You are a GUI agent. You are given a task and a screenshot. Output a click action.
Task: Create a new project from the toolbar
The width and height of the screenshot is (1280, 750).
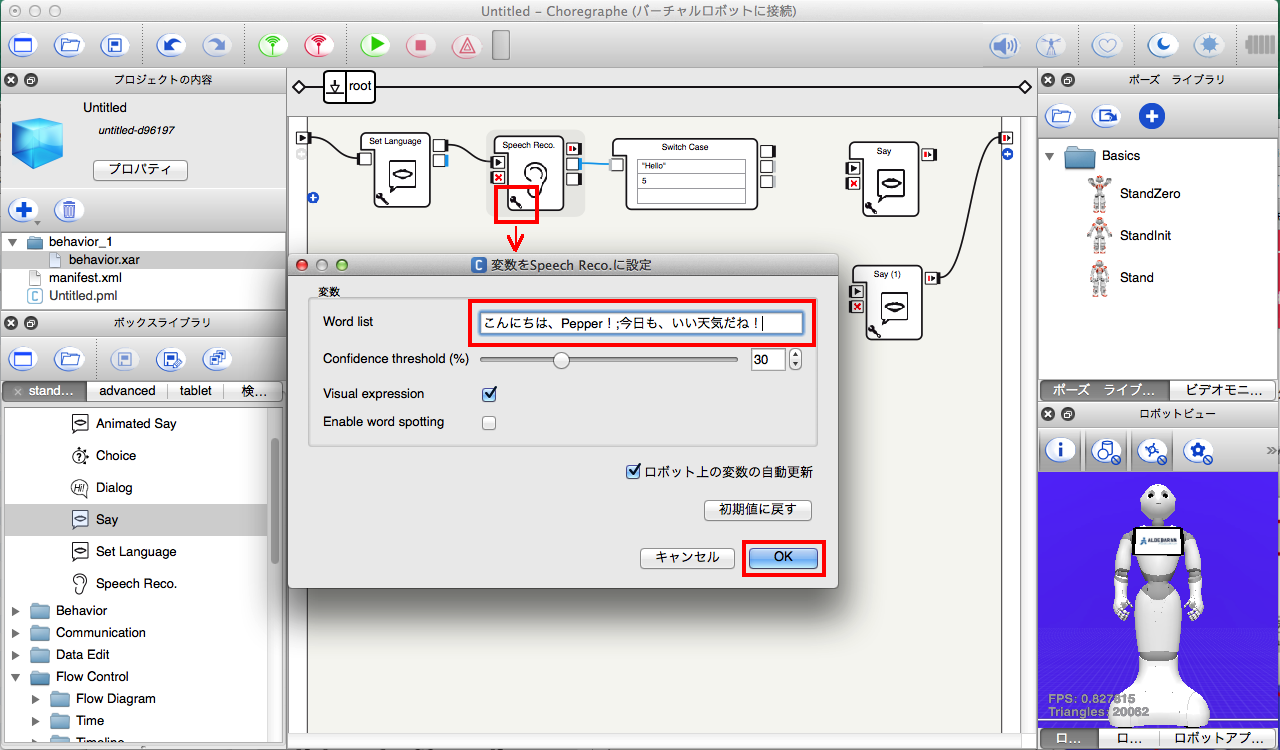click(23, 46)
